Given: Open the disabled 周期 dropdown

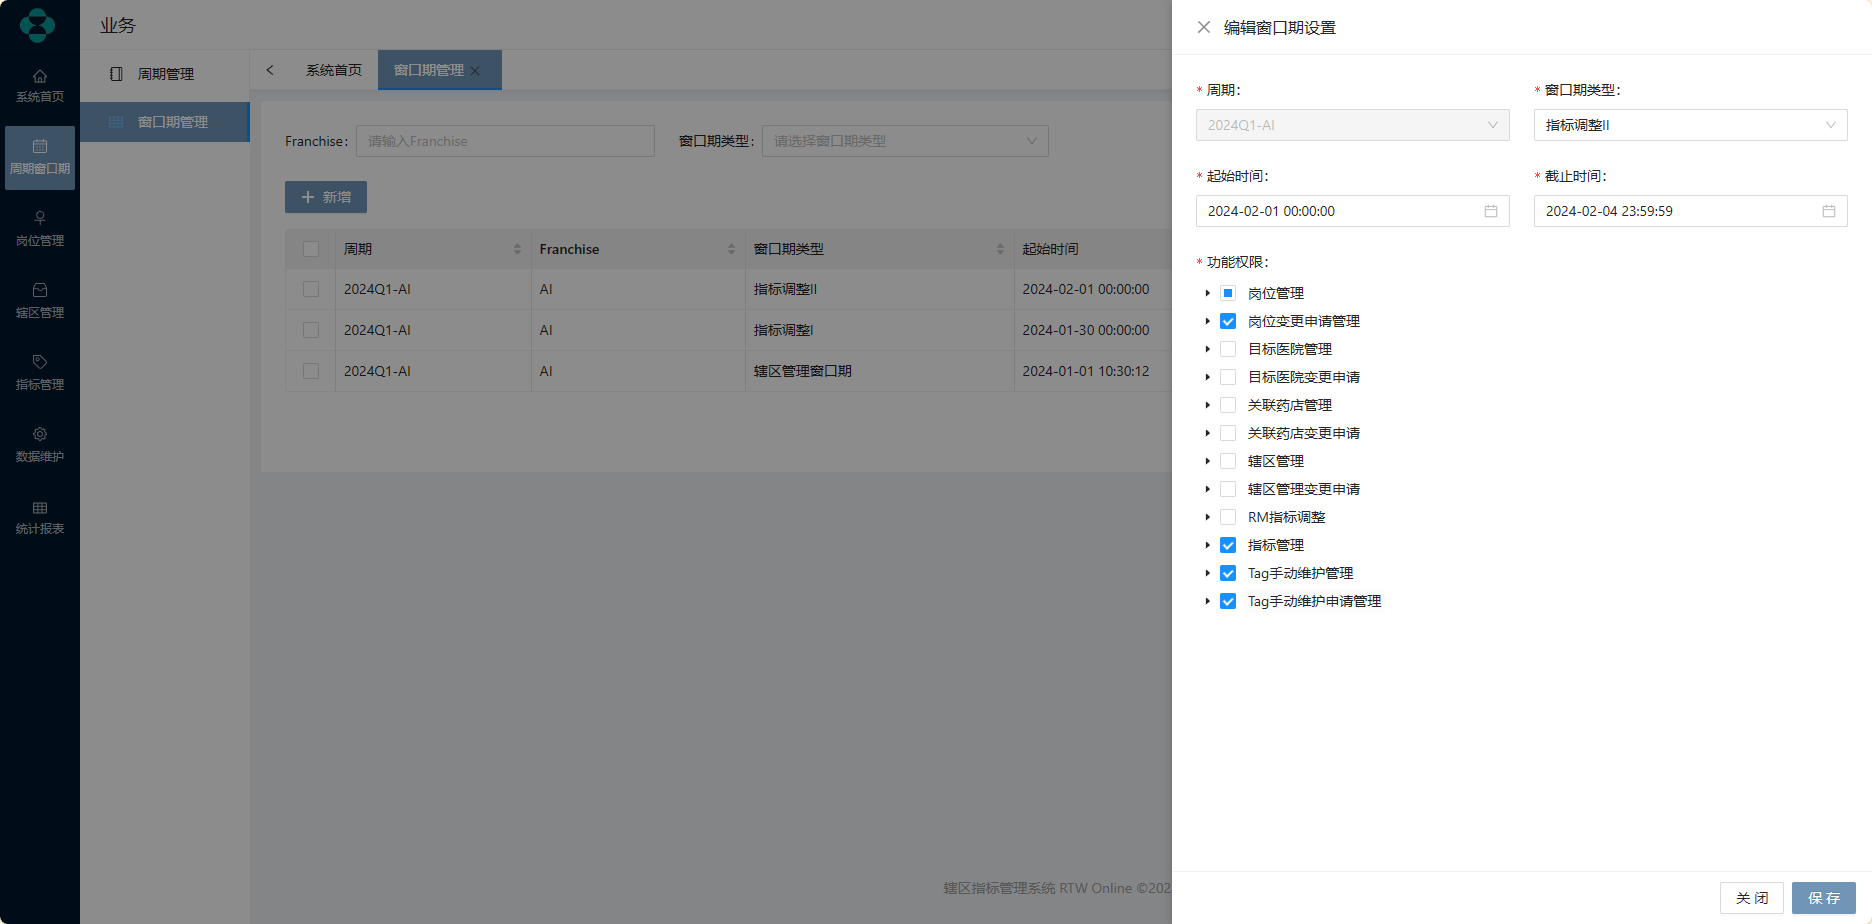Looking at the screenshot, I should point(1353,125).
